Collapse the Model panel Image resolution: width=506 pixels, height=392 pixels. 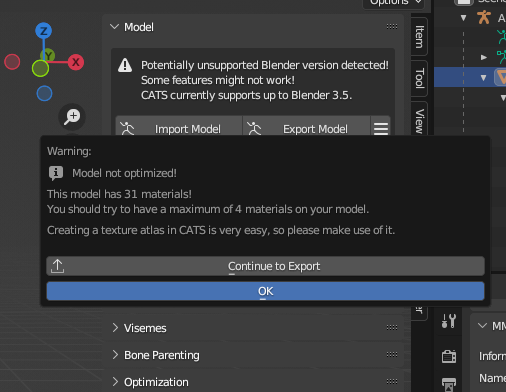[x=114, y=27]
